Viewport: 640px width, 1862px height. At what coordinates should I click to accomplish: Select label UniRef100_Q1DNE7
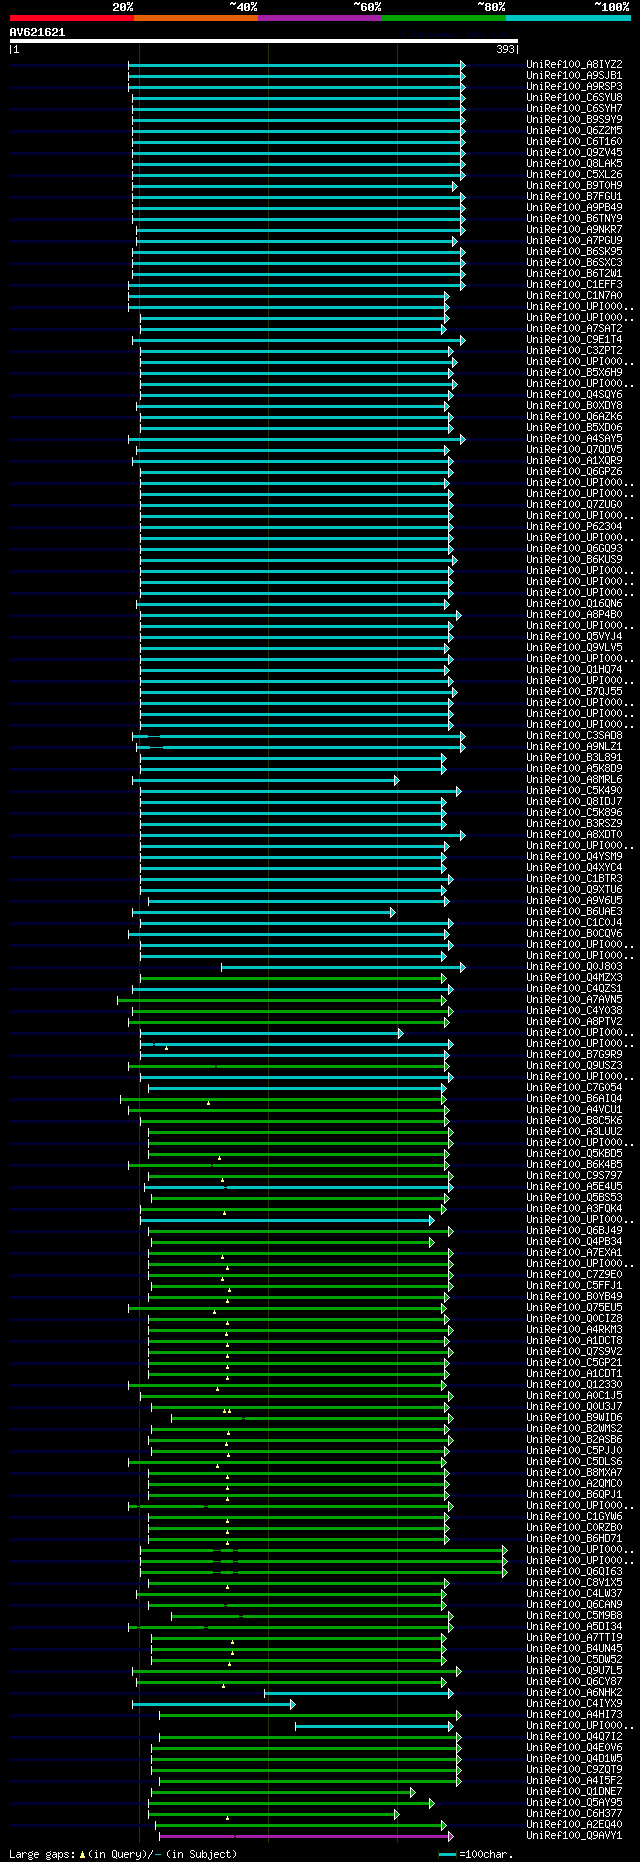(x=574, y=1791)
